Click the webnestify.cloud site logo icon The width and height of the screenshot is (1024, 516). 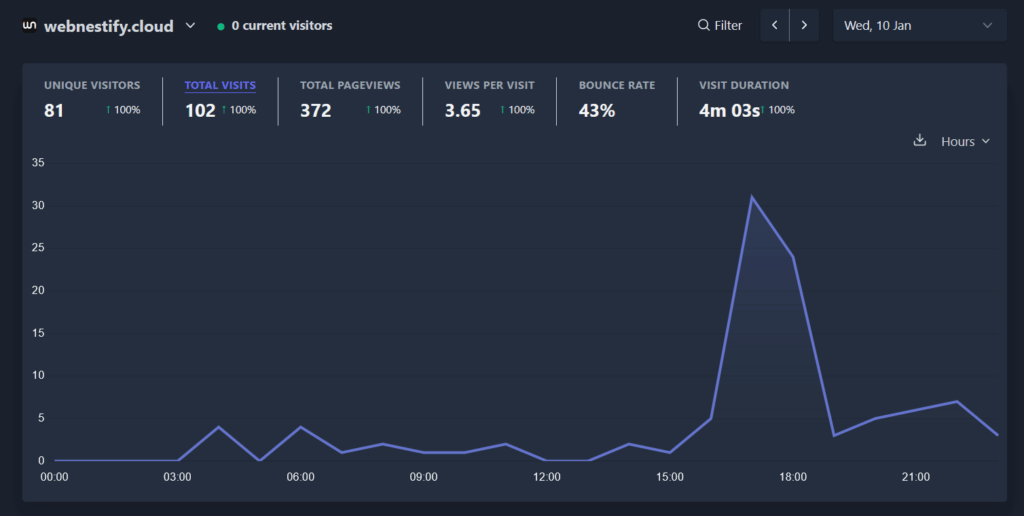pyautogui.click(x=30, y=26)
